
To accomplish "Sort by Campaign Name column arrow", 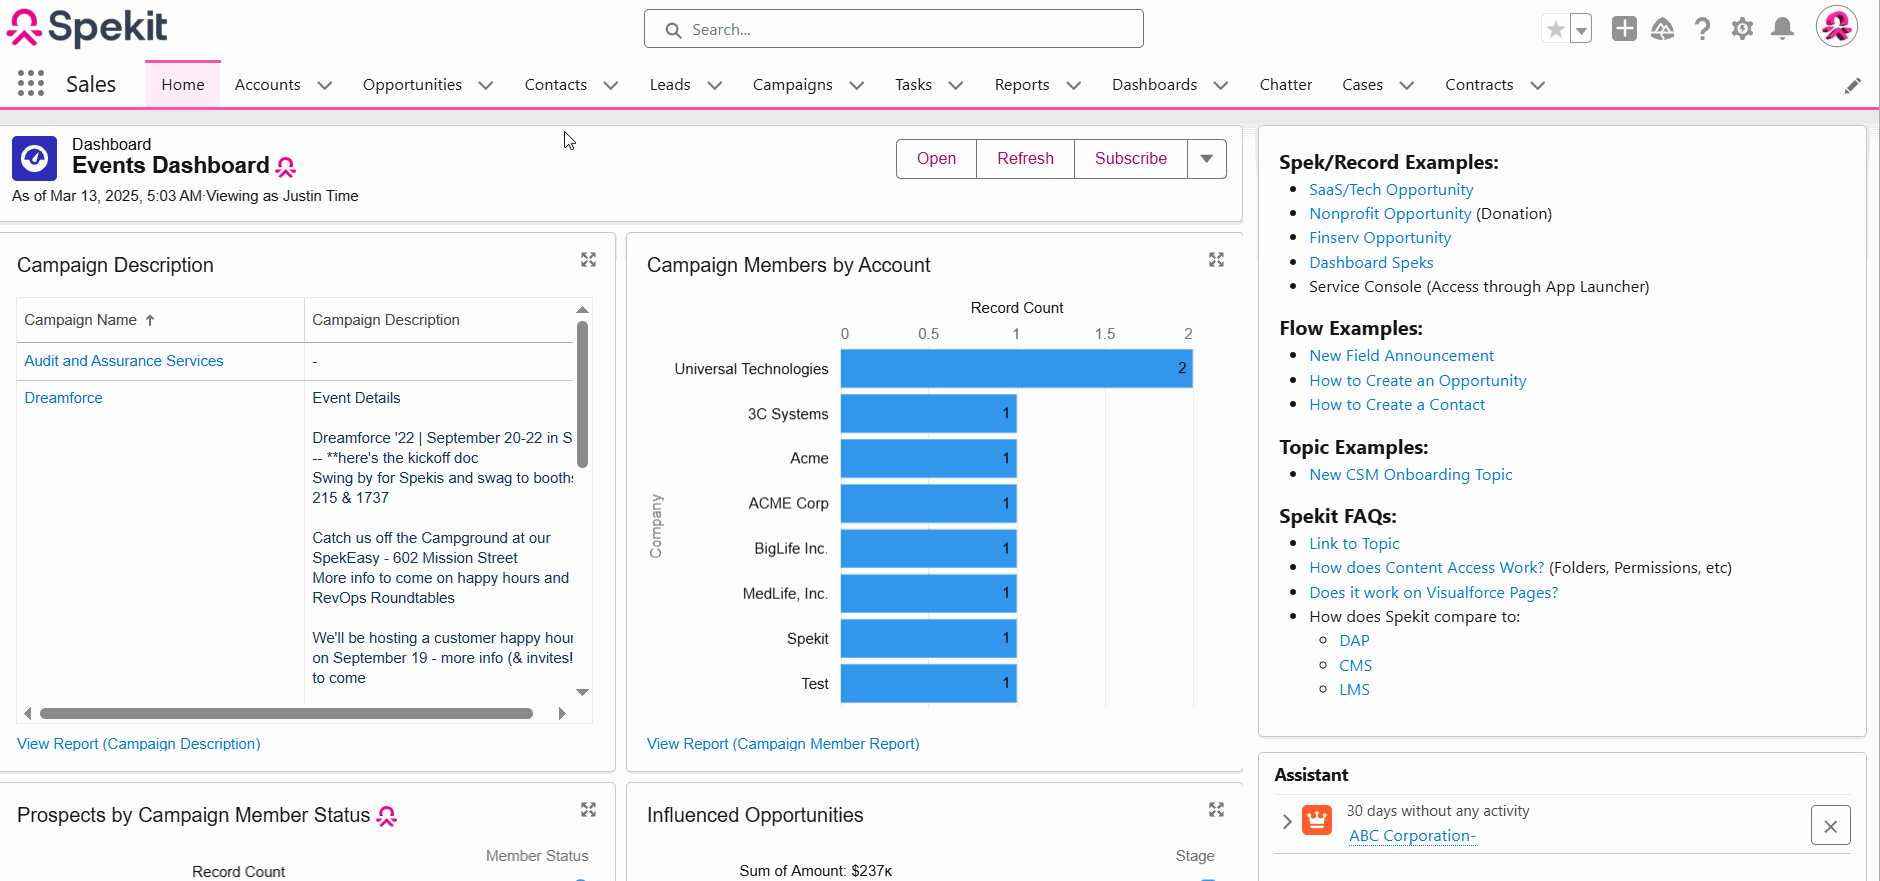I will [x=150, y=320].
